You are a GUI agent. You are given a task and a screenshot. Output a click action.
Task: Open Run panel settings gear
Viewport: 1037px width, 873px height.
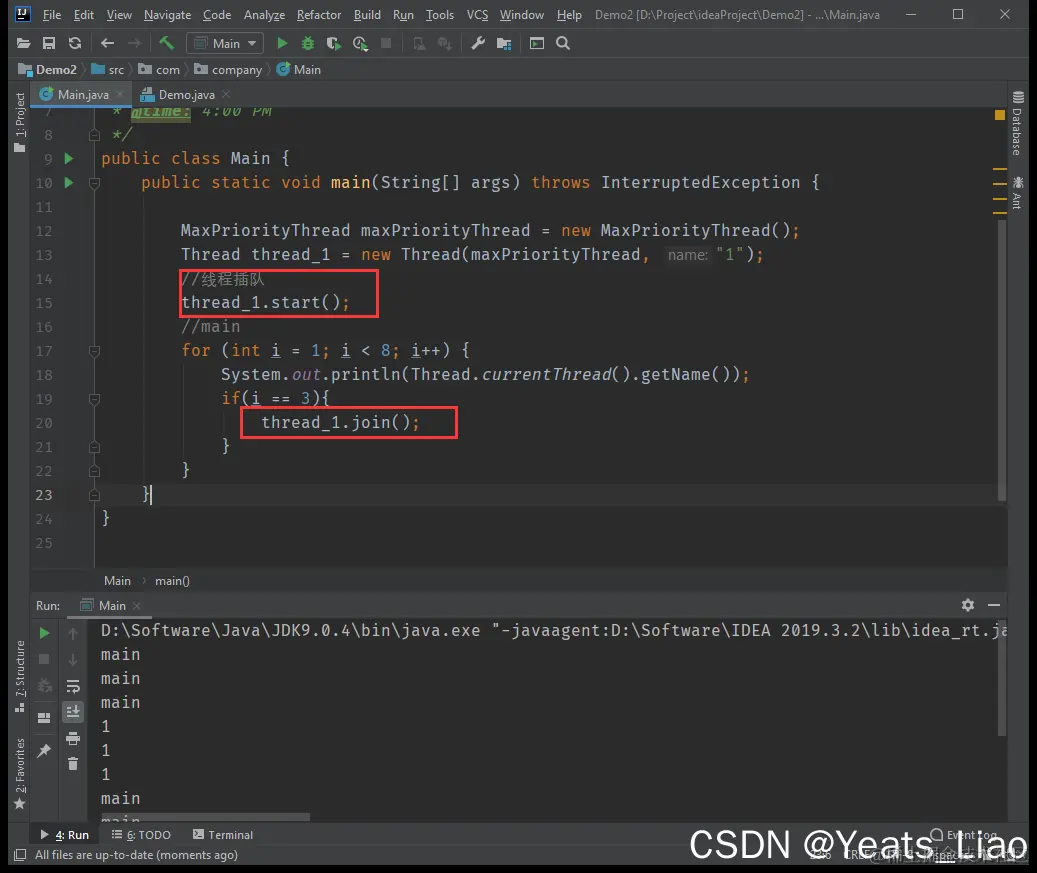(x=968, y=605)
